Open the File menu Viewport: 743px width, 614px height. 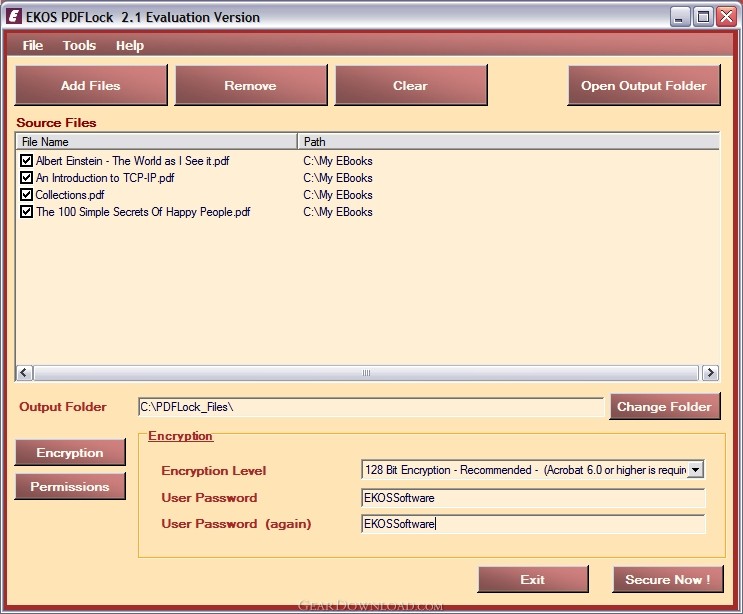pyautogui.click(x=33, y=45)
